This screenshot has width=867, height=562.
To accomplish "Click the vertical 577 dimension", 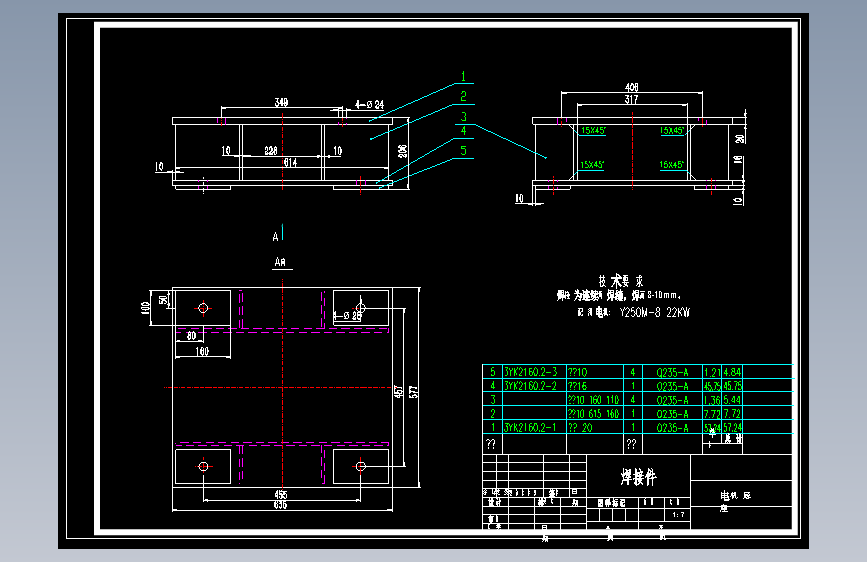I will [414, 392].
